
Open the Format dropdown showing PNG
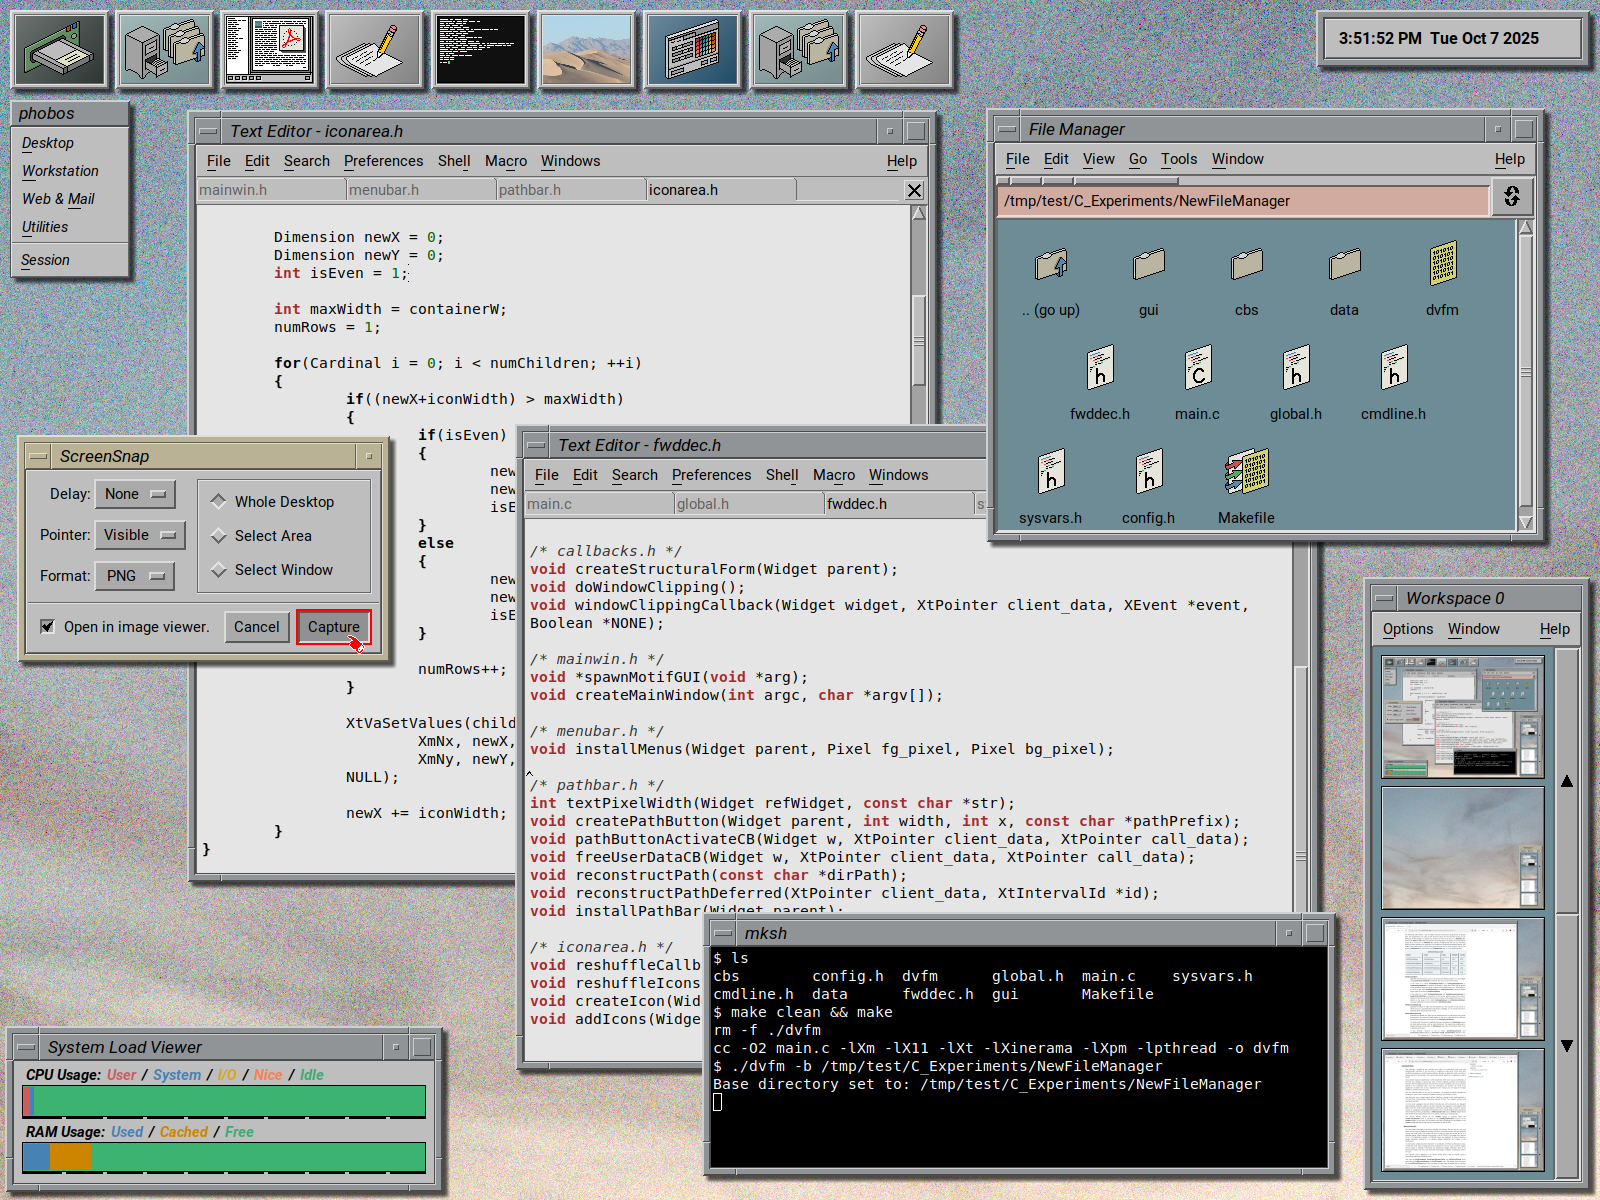pyautogui.click(x=135, y=576)
